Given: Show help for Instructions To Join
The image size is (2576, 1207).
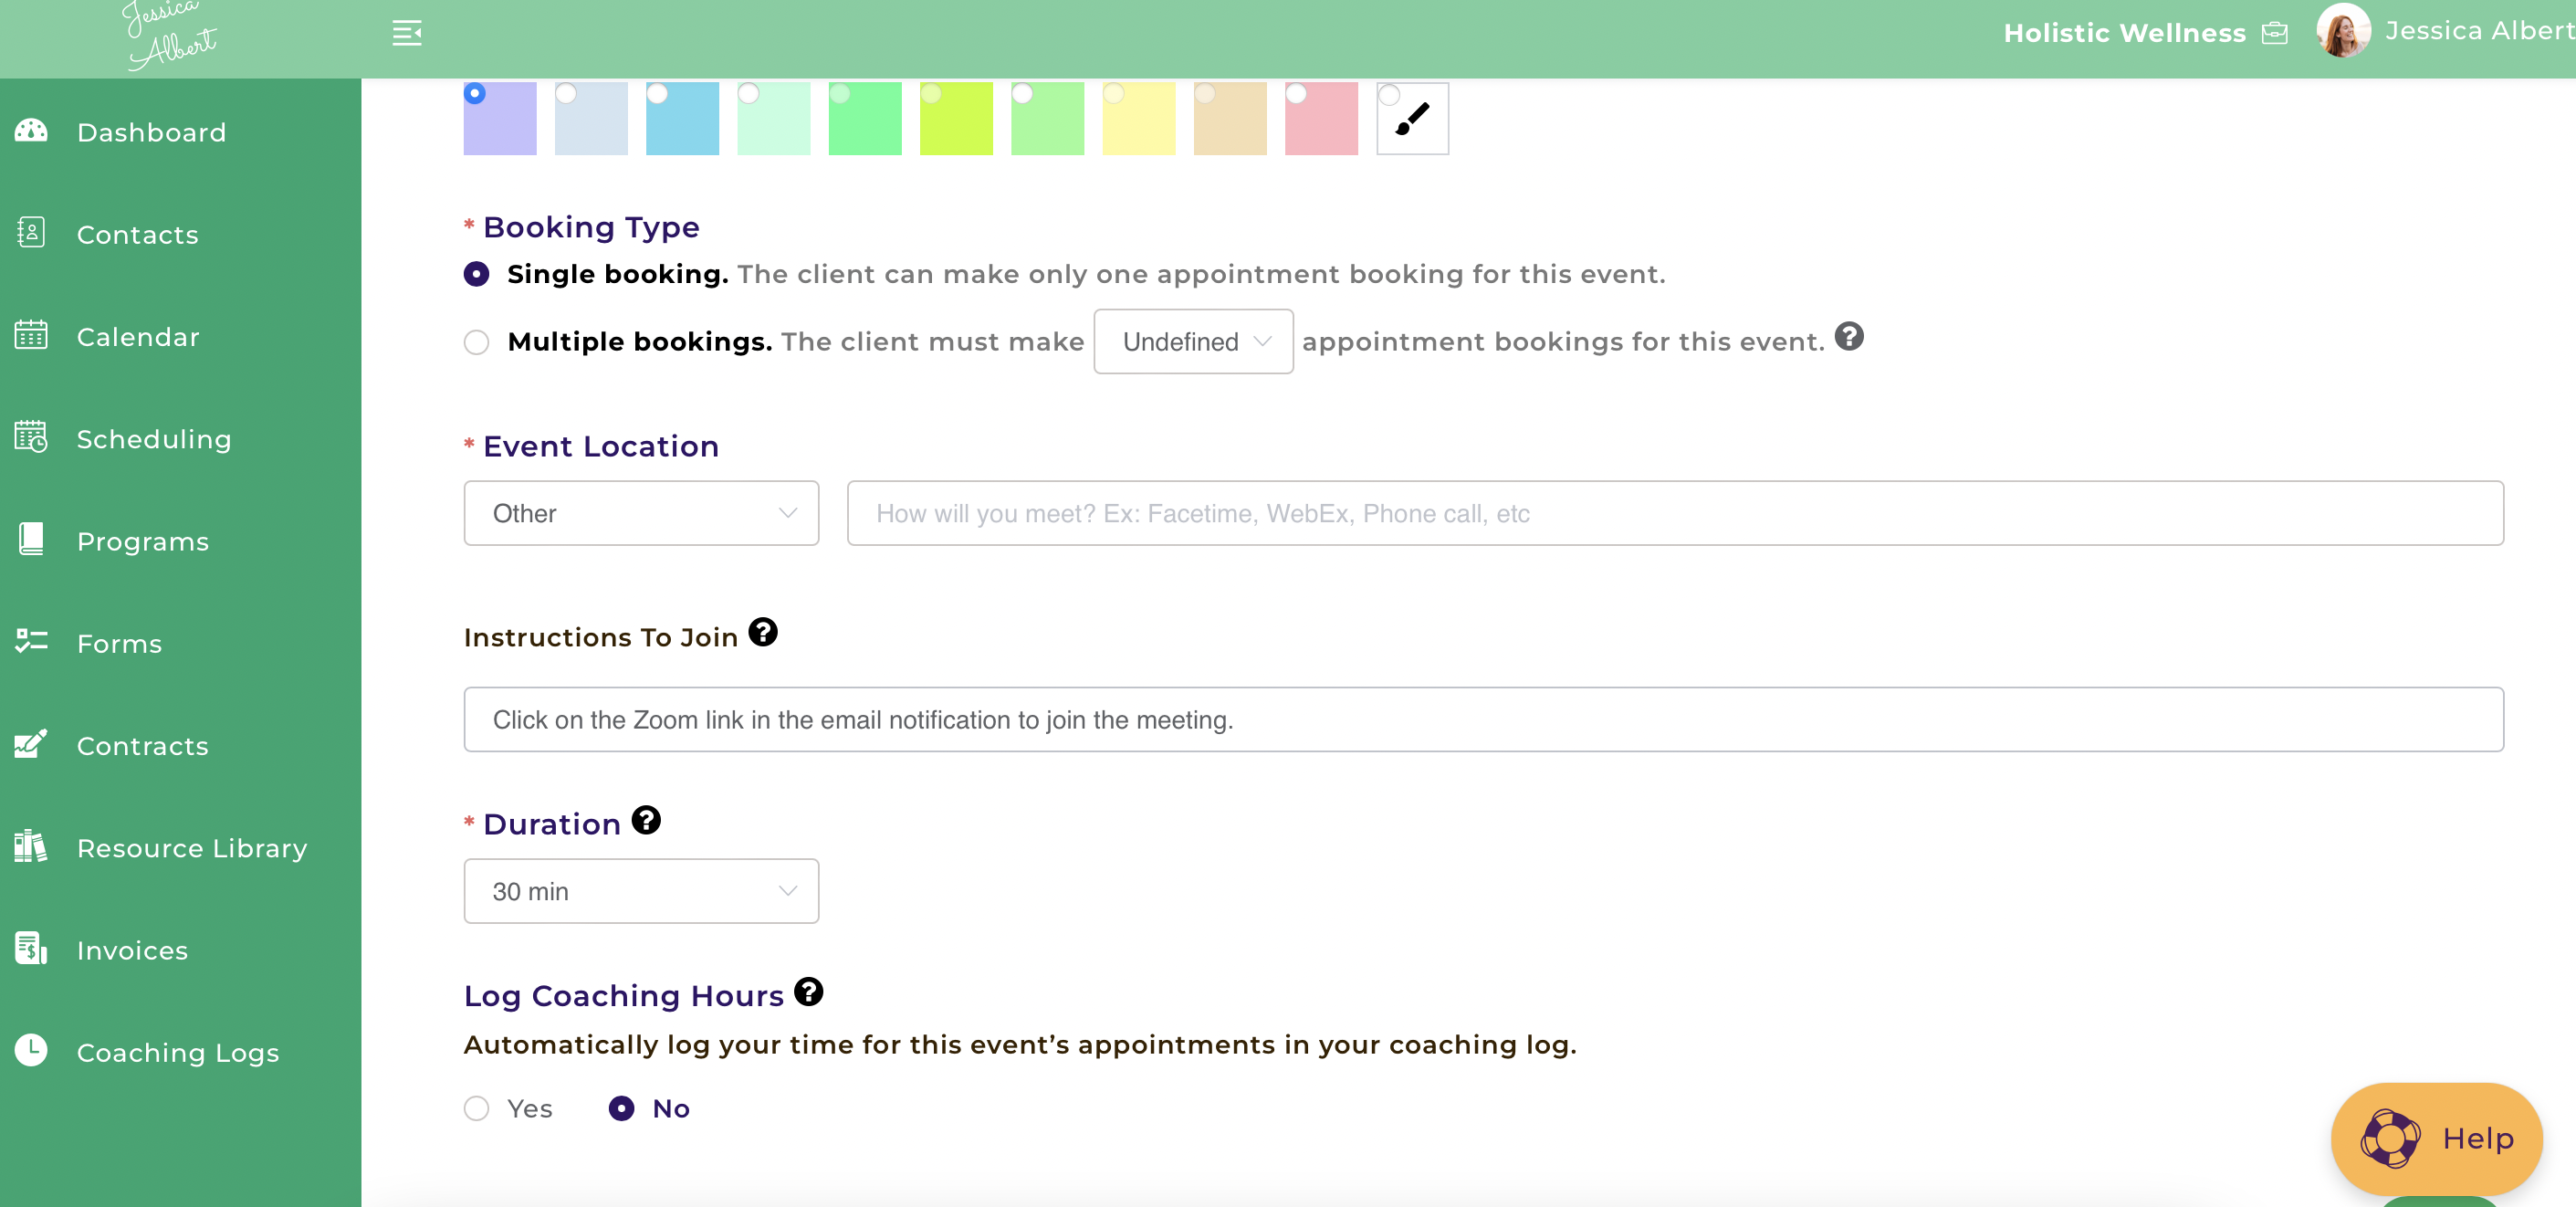Looking at the screenshot, I should (763, 632).
